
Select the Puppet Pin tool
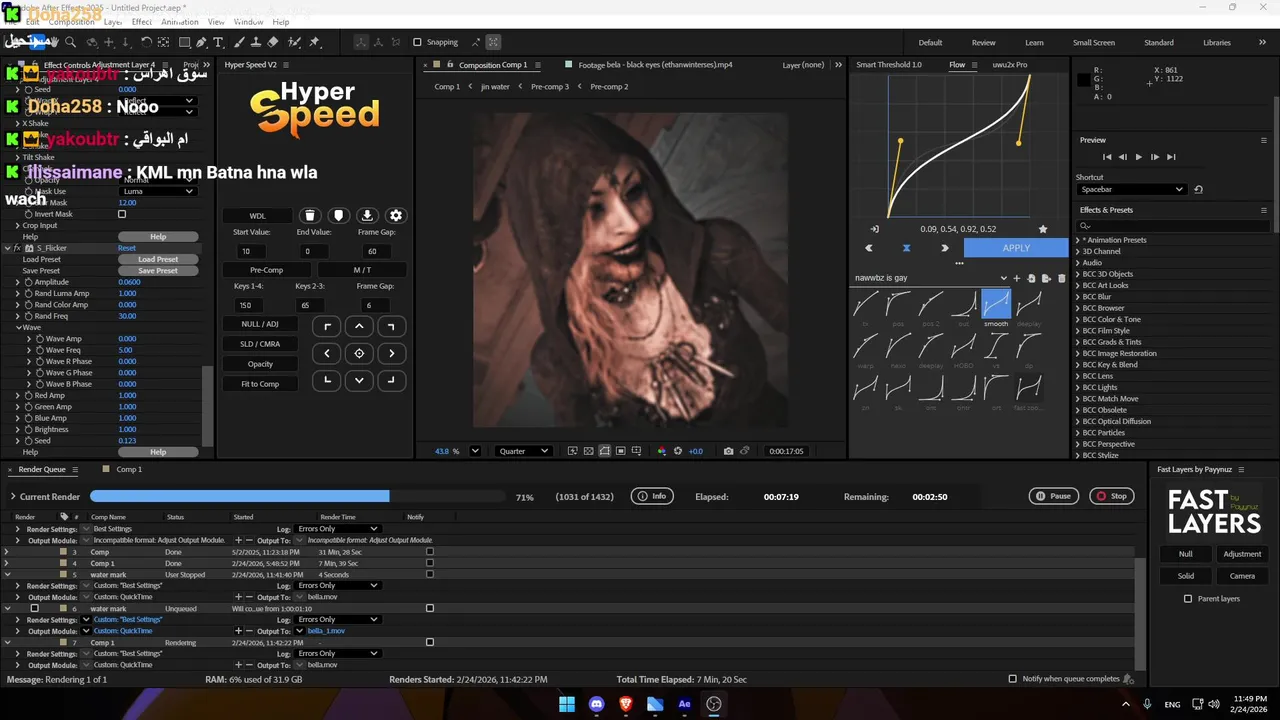coord(314,42)
